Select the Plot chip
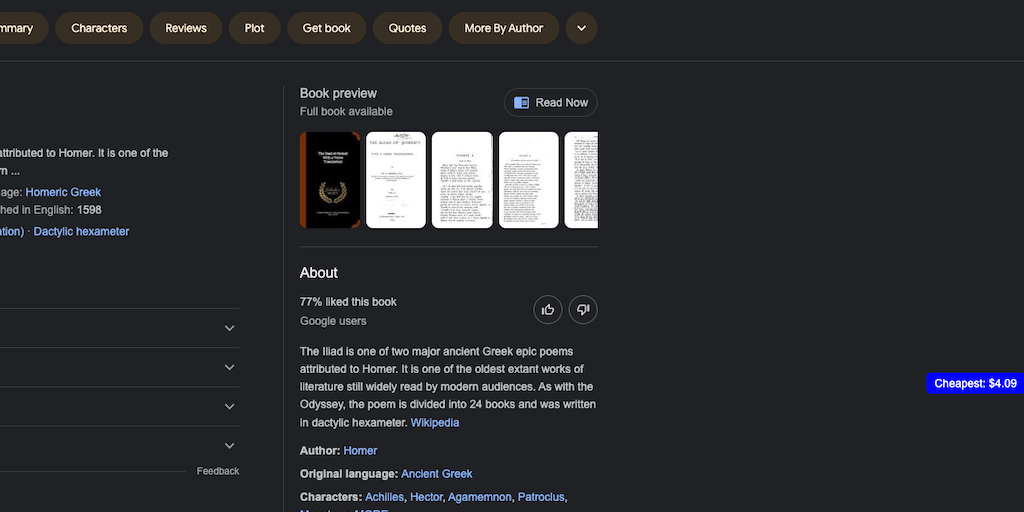The width and height of the screenshot is (1024, 512). coord(255,28)
